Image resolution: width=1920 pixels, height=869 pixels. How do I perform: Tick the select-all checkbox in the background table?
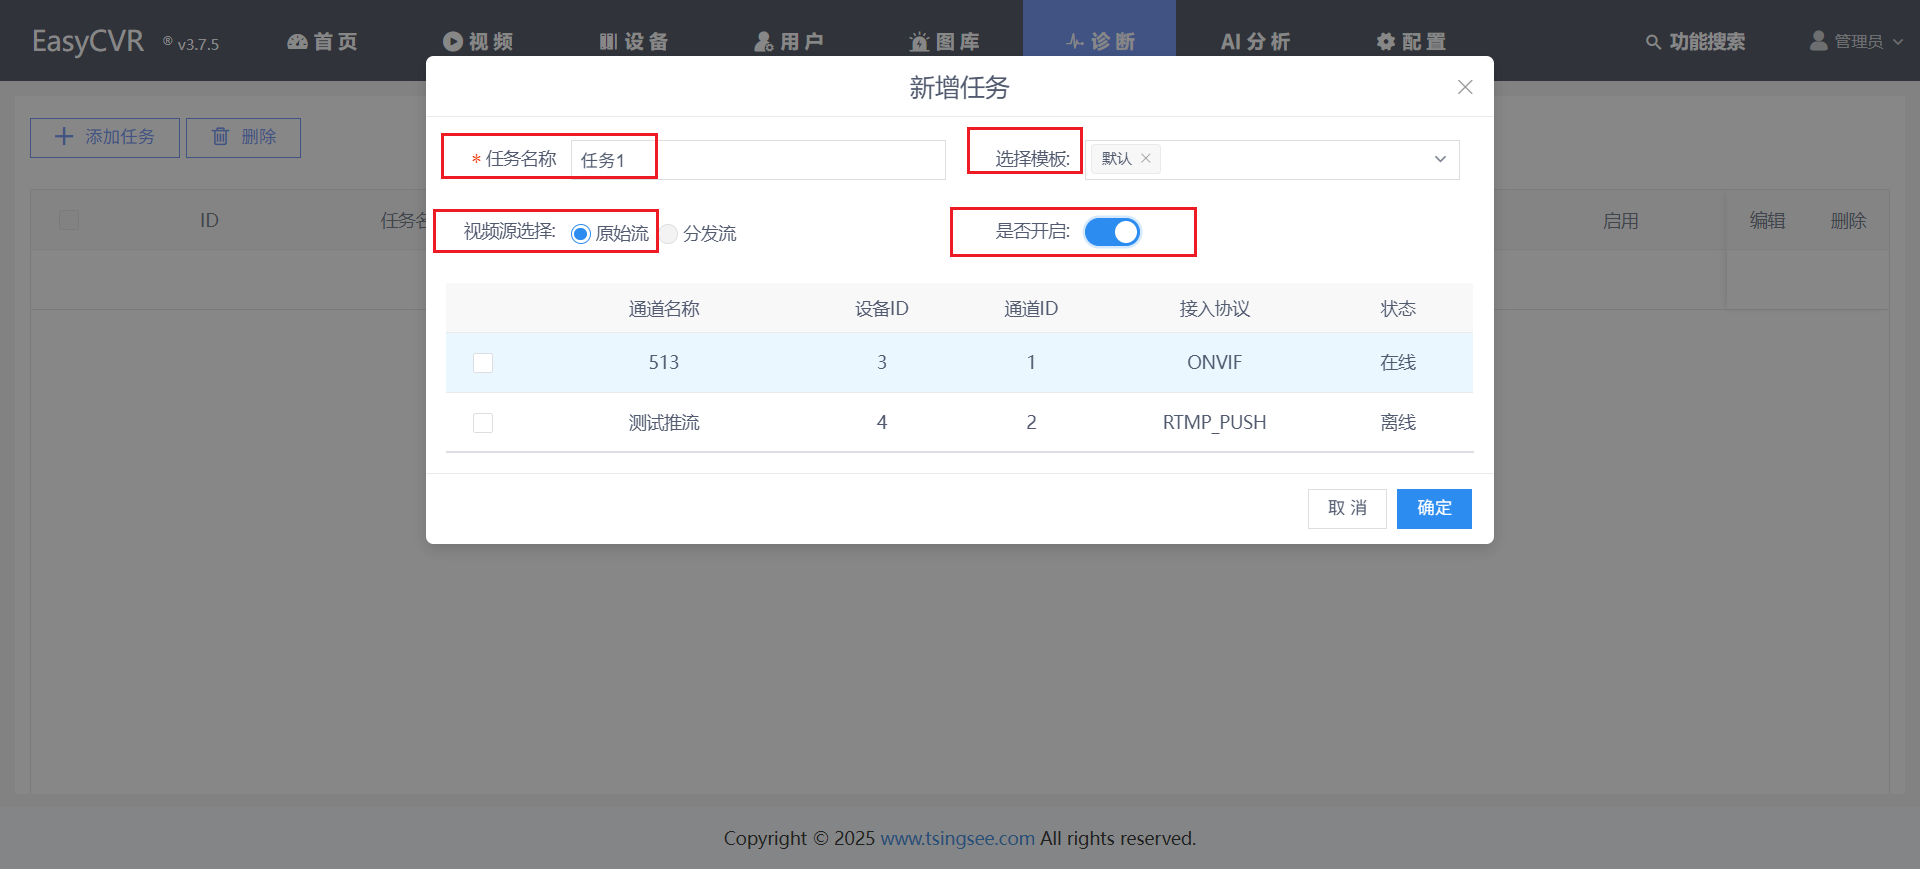point(69,220)
